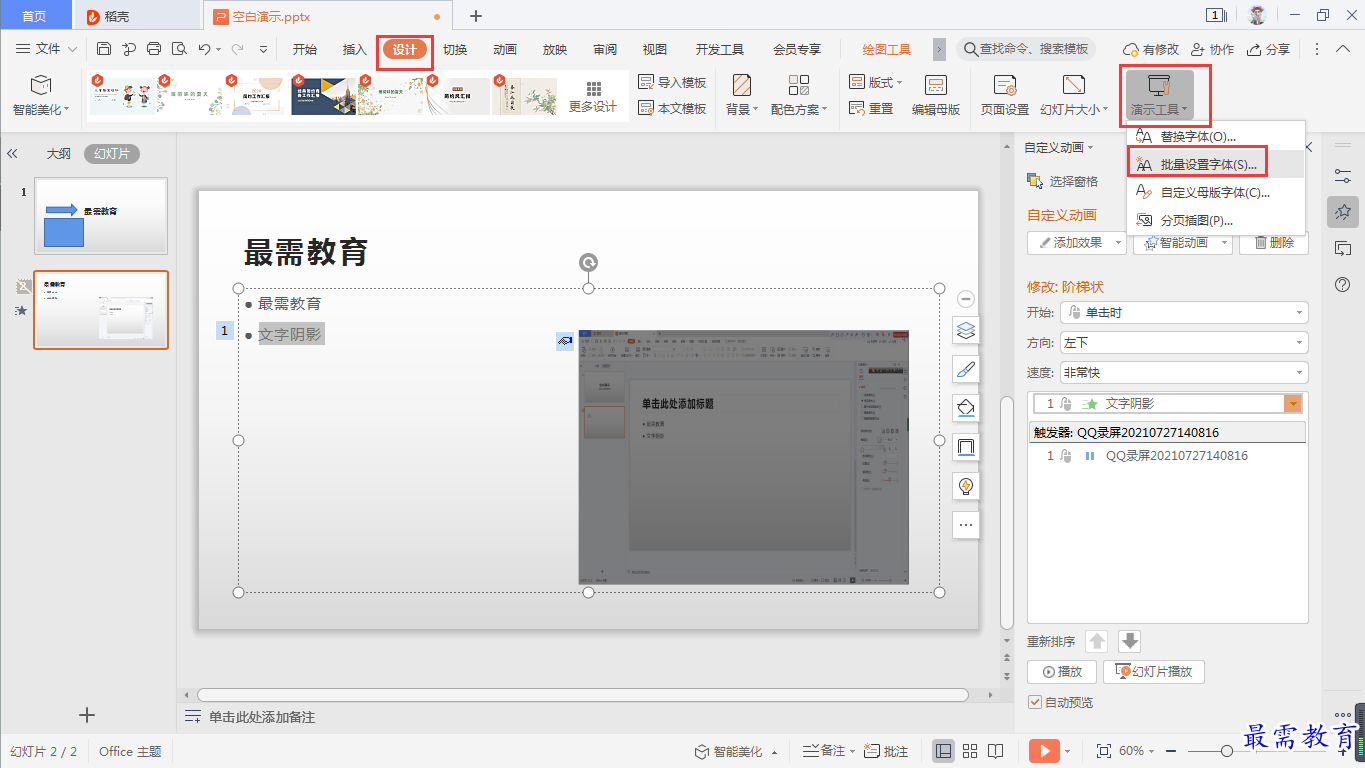This screenshot has width=1365, height=768.
Task: Select slide 1 thumbnail
Action: click(x=101, y=216)
